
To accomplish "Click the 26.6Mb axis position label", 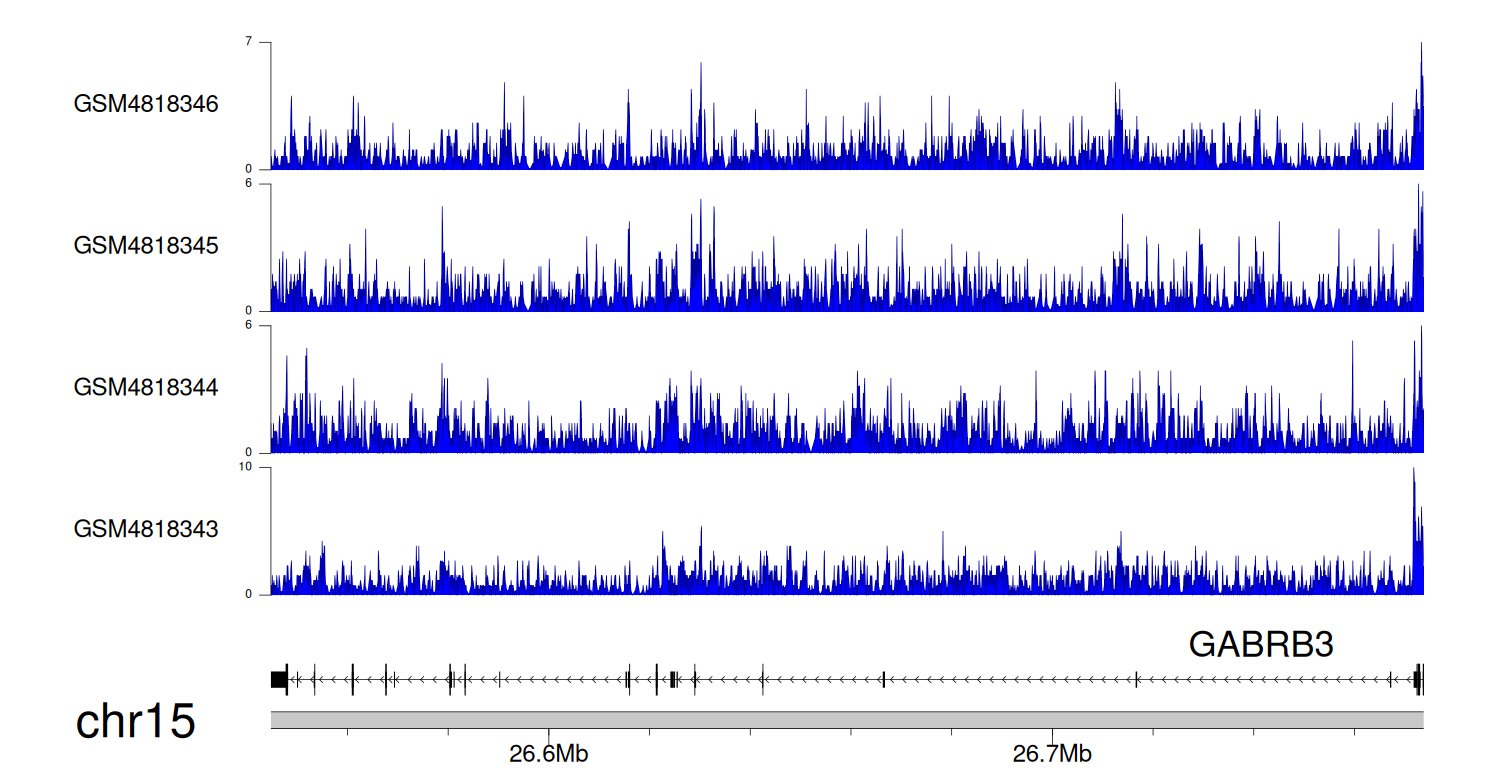I will pyautogui.click(x=549, y=754).
